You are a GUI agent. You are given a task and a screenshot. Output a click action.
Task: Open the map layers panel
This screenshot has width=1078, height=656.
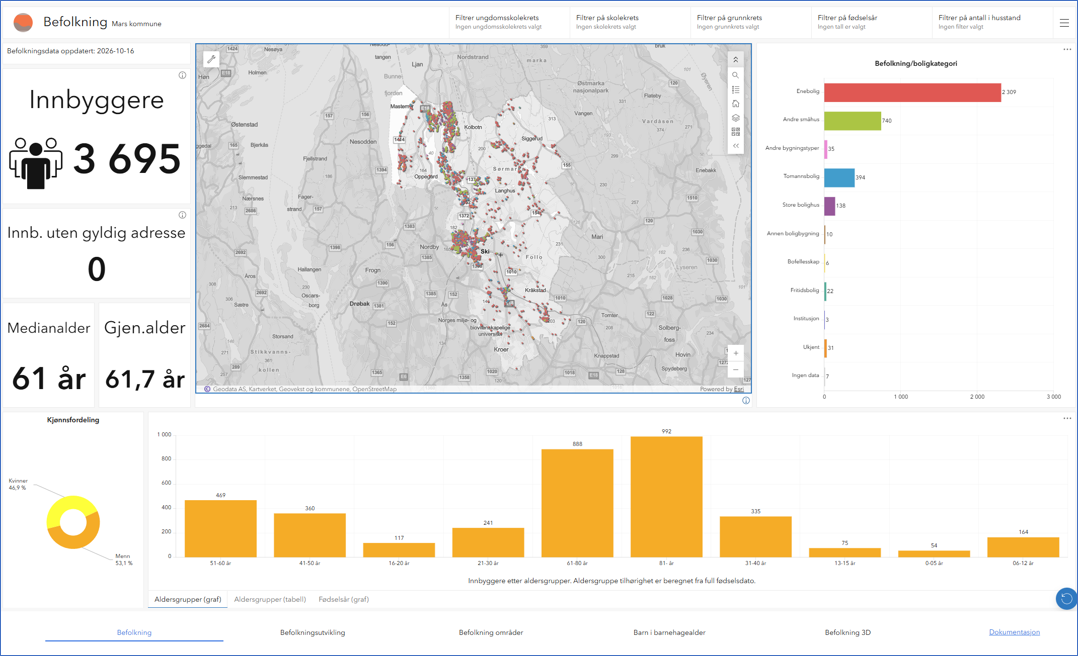click(736, 118)
